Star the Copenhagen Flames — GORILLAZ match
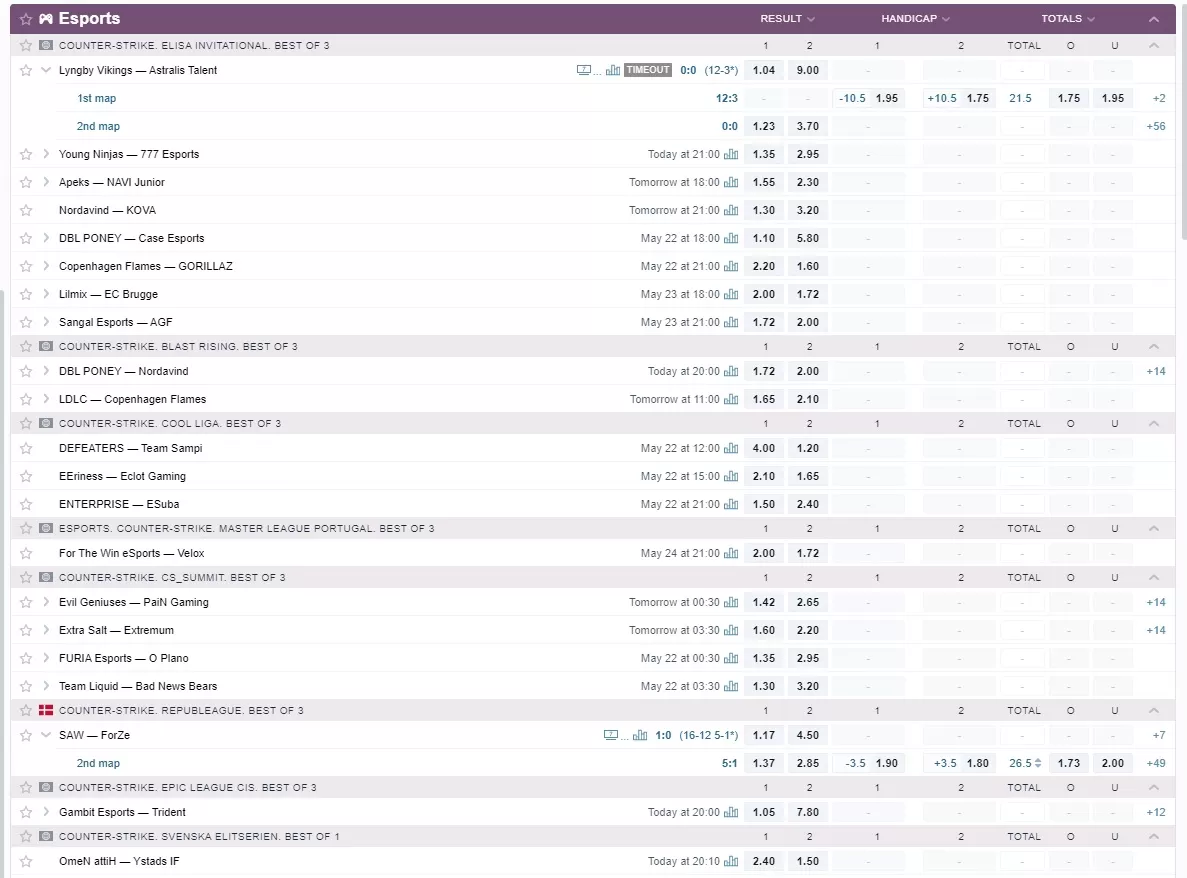1187x878 pixels. (x=26, y=266)
